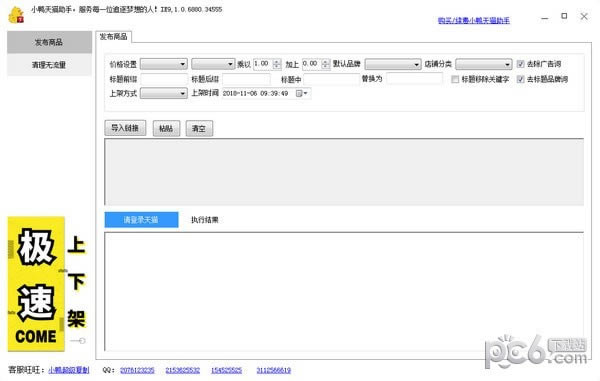Image resolution: width=600 pixels, height=381 pixels.
Task: Click inside the gray link list area
Action: point(344,172)
